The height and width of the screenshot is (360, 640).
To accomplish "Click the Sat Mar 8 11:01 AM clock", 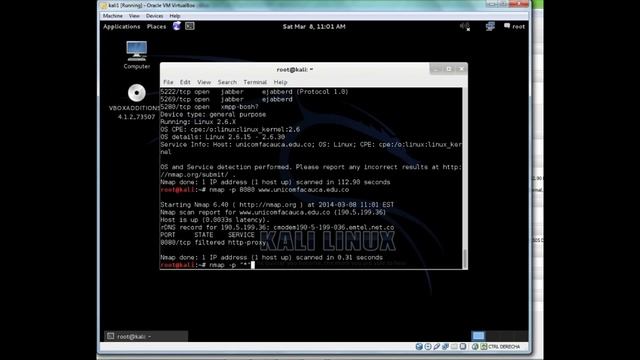I will (x=314, y=27).
